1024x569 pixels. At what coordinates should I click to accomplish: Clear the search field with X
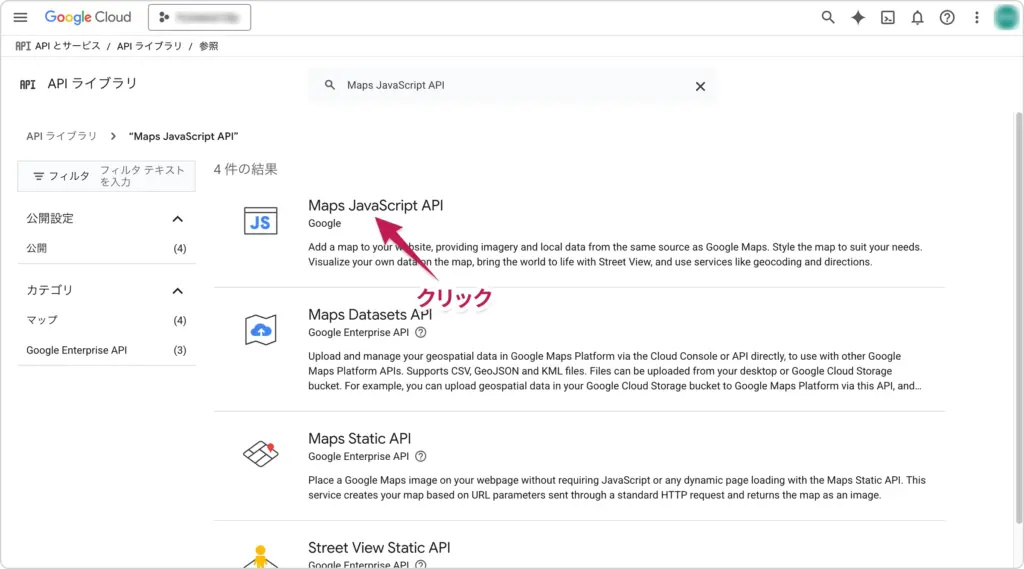[700, 86]
